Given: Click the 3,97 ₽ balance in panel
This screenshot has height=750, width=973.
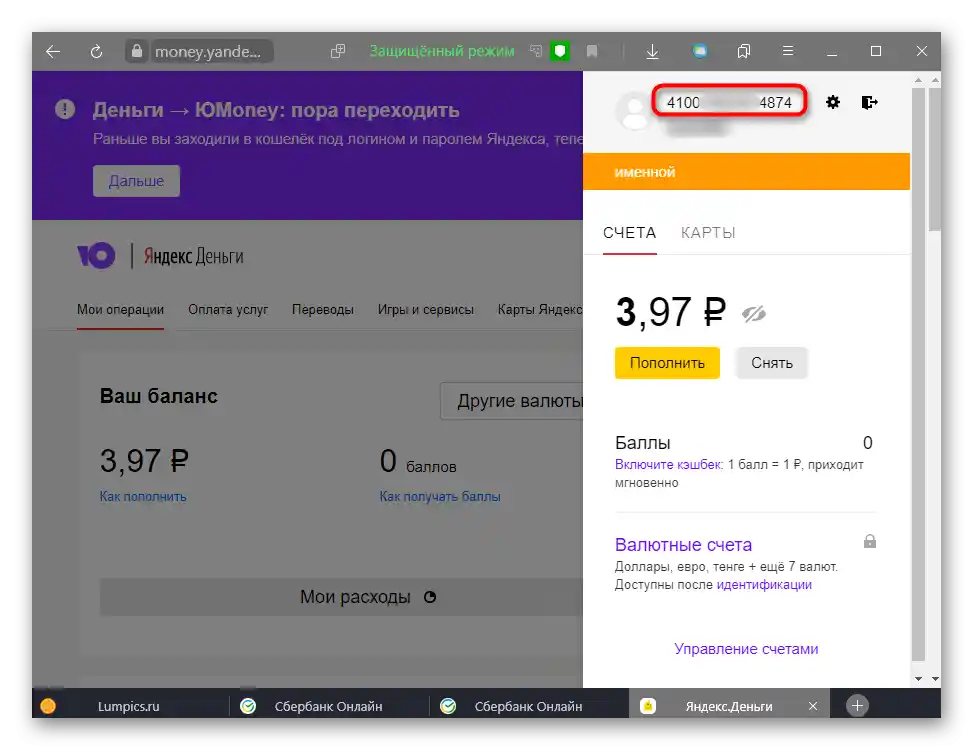Looking at the screenshot, I should click(670, 312).
